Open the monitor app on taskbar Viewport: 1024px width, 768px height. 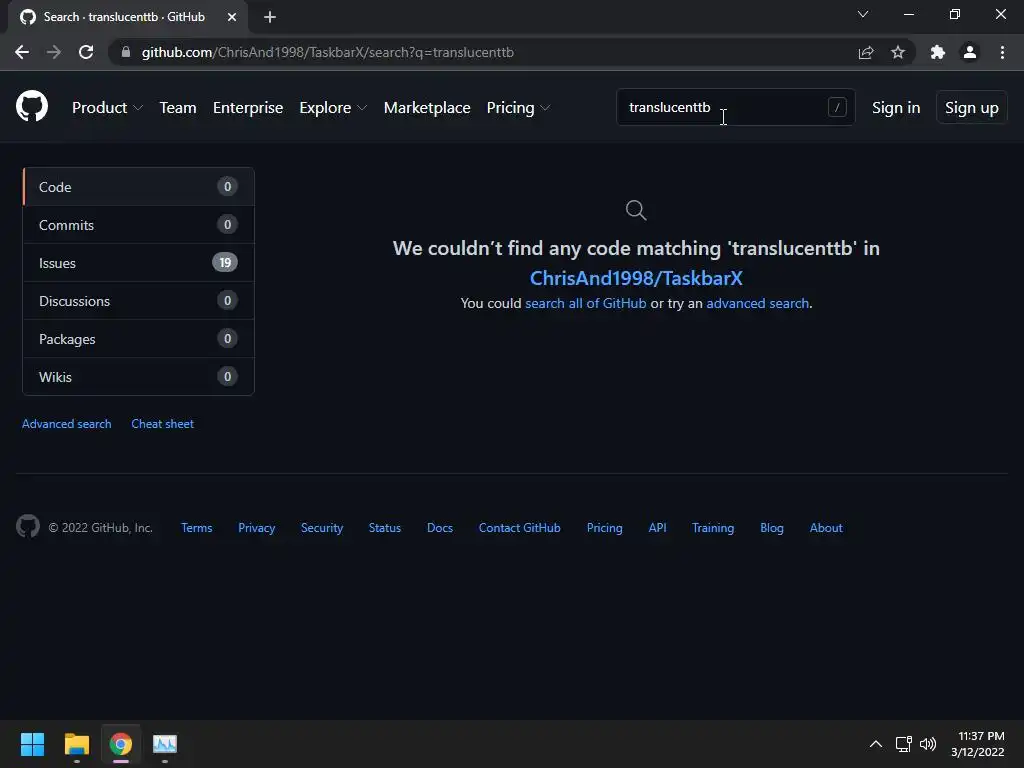click(165, 744)
